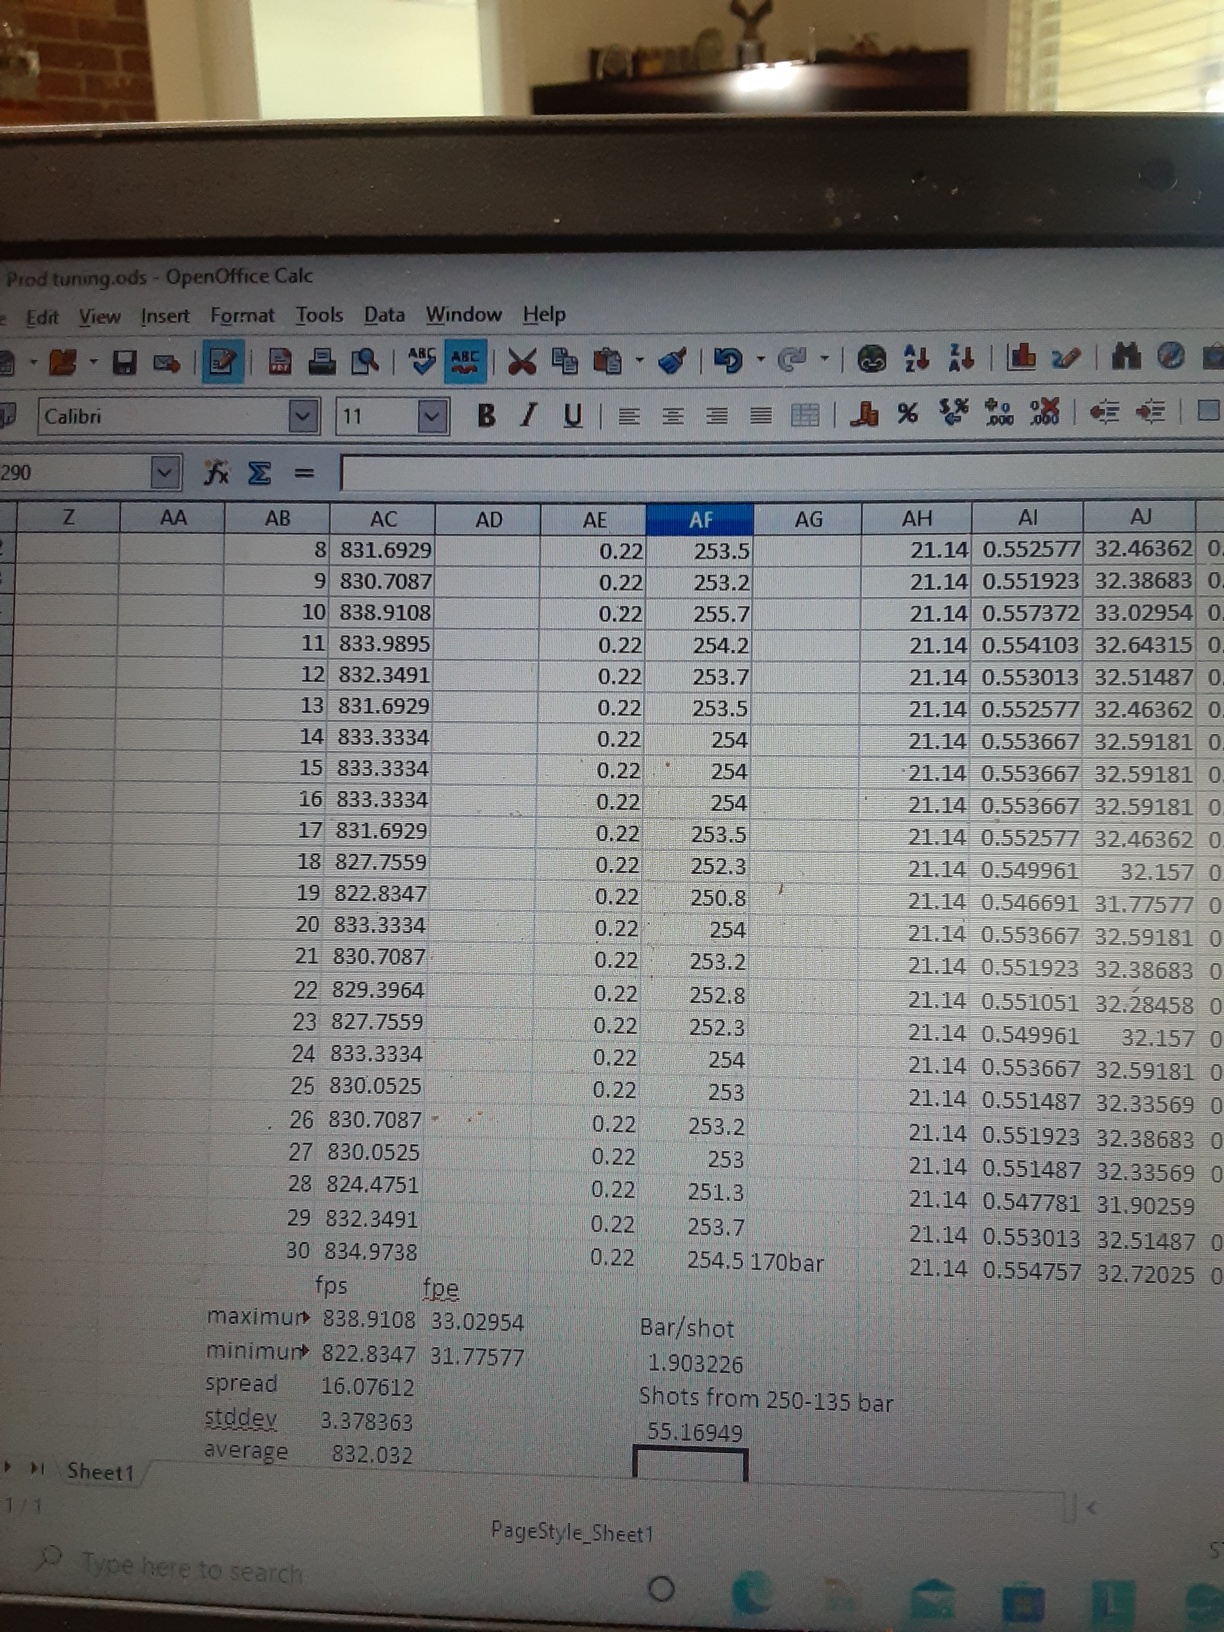
Task: Insert a chart
Action: [1021, 357]
